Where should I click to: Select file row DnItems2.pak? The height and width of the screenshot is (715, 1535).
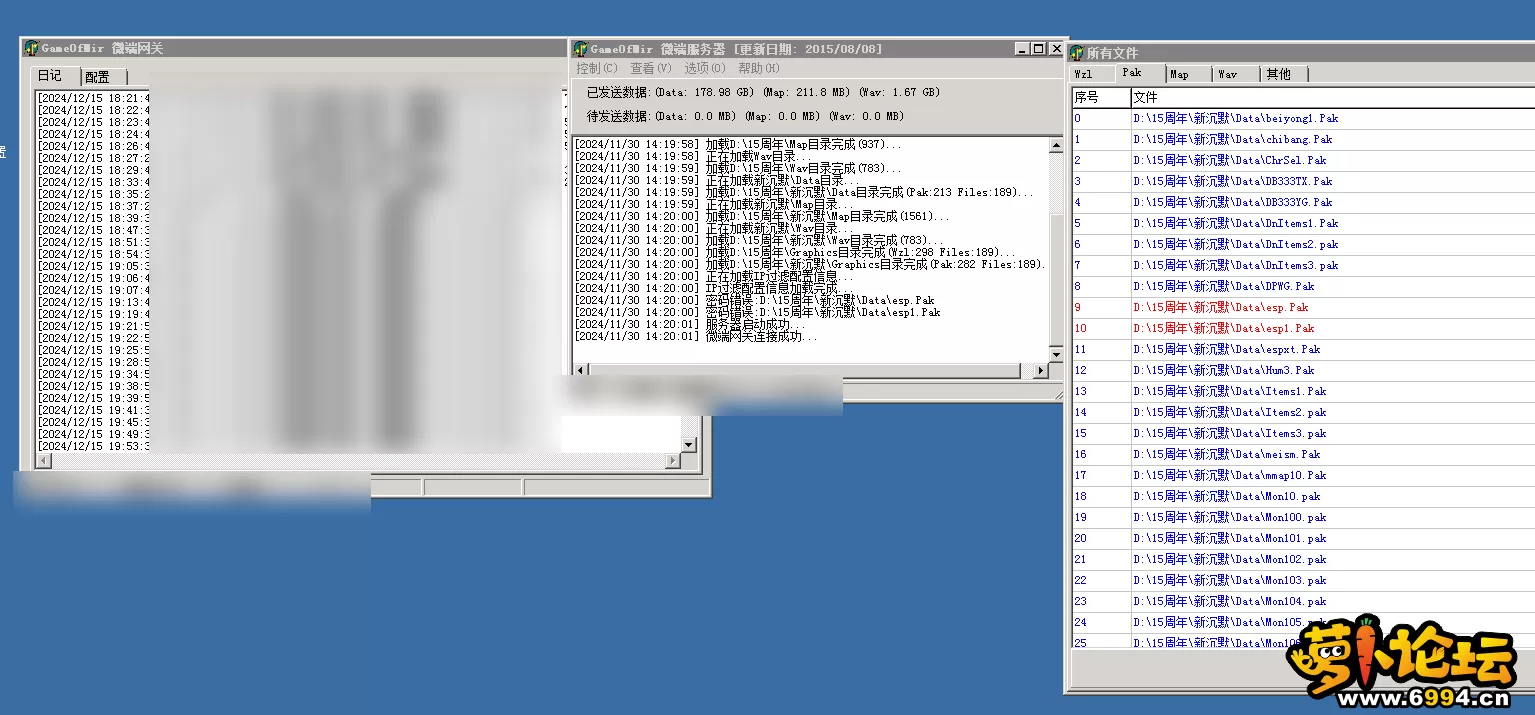pos(1303,244)
